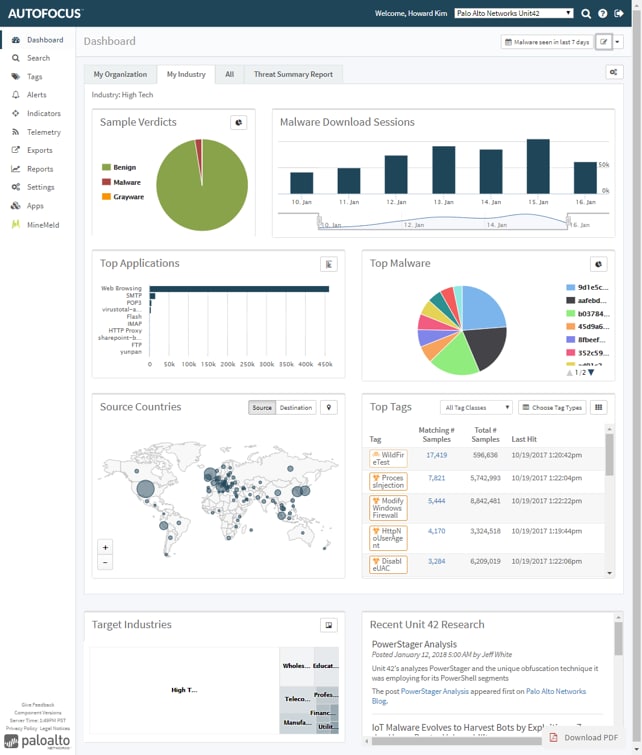Image resolution: width=642 pixels, height=755 pixels.
Task: Go to next Top Malware legend page arrow
Action: point(591,373)
